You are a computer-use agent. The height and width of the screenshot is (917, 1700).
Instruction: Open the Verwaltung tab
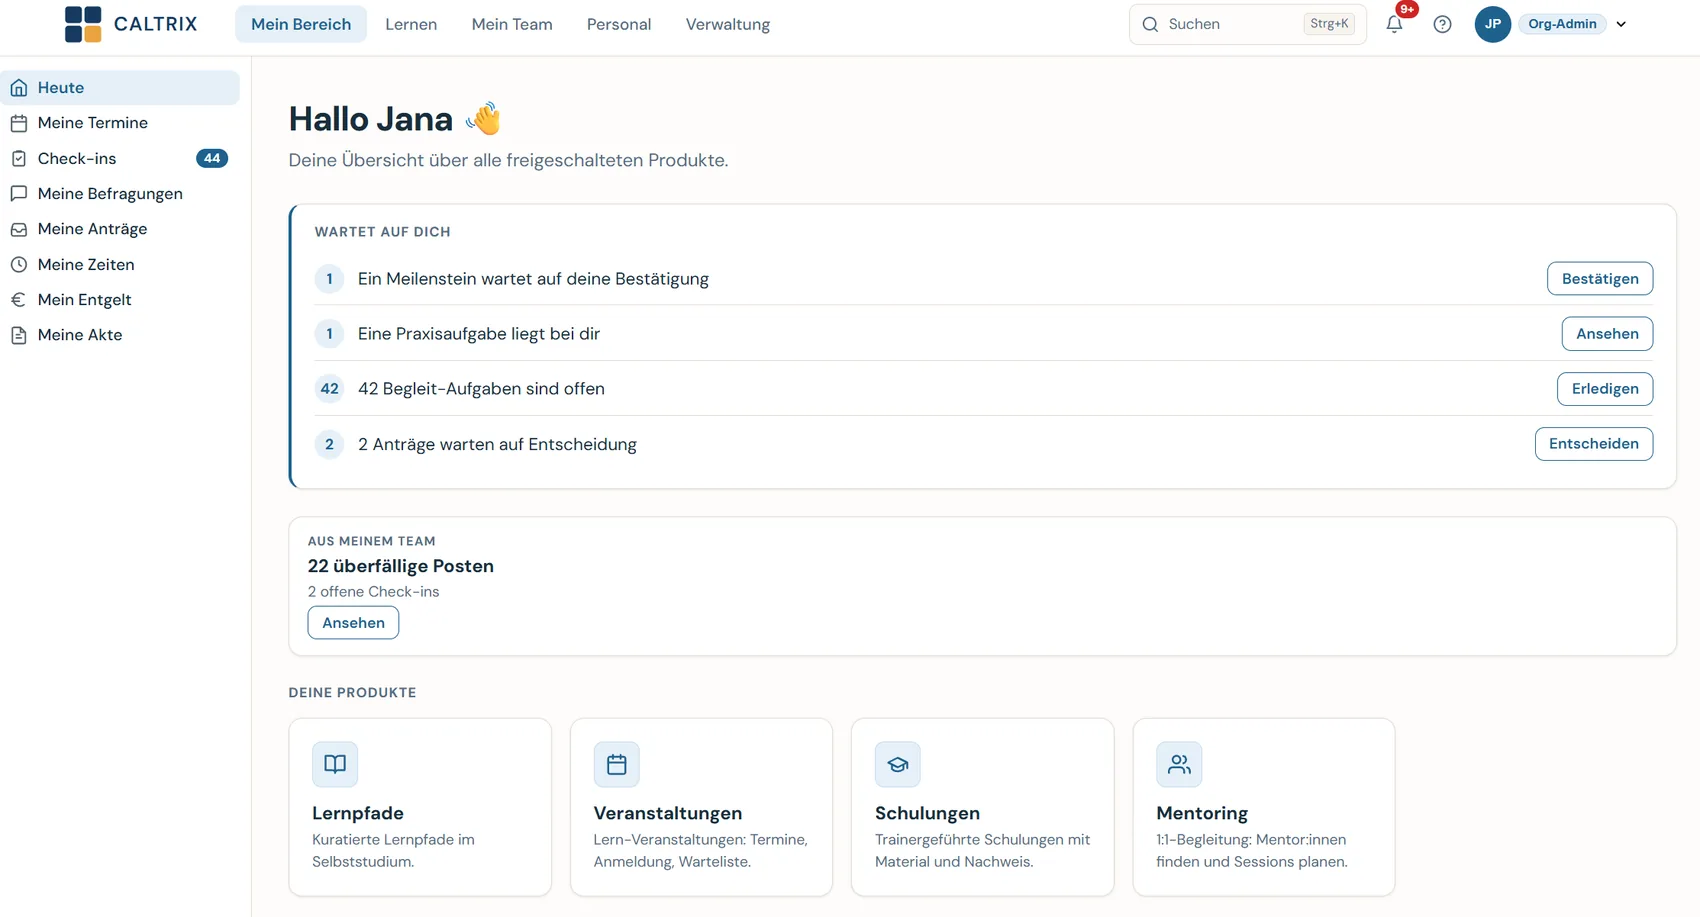tap(728, 24)
